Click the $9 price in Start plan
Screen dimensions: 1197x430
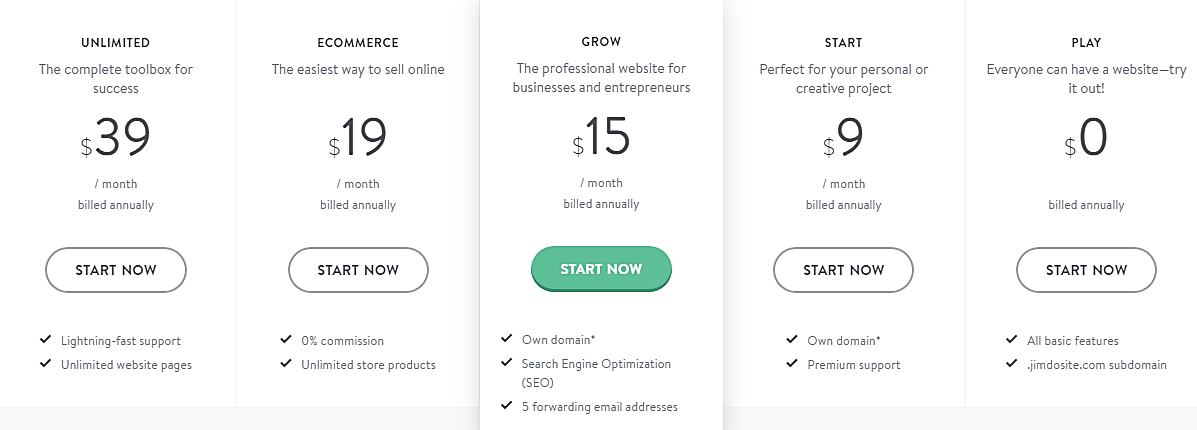tap(843, 139)
